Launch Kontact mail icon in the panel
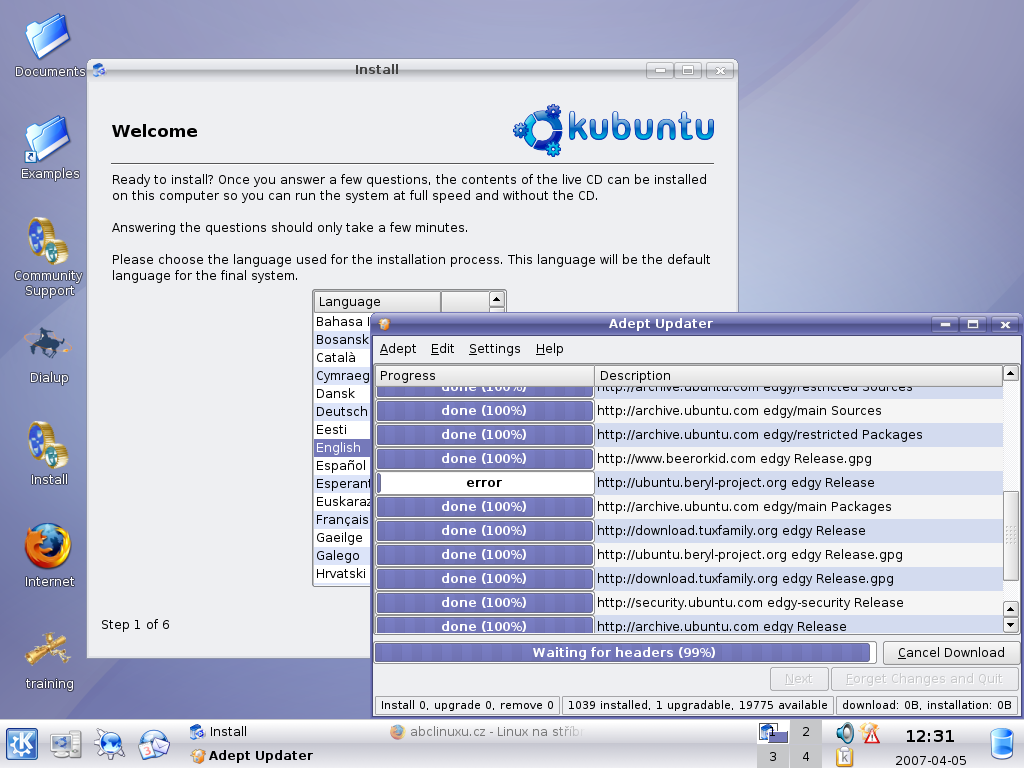Image resolution: width=1024 pixels, height=768 pixels. click(x=153, y=744)
